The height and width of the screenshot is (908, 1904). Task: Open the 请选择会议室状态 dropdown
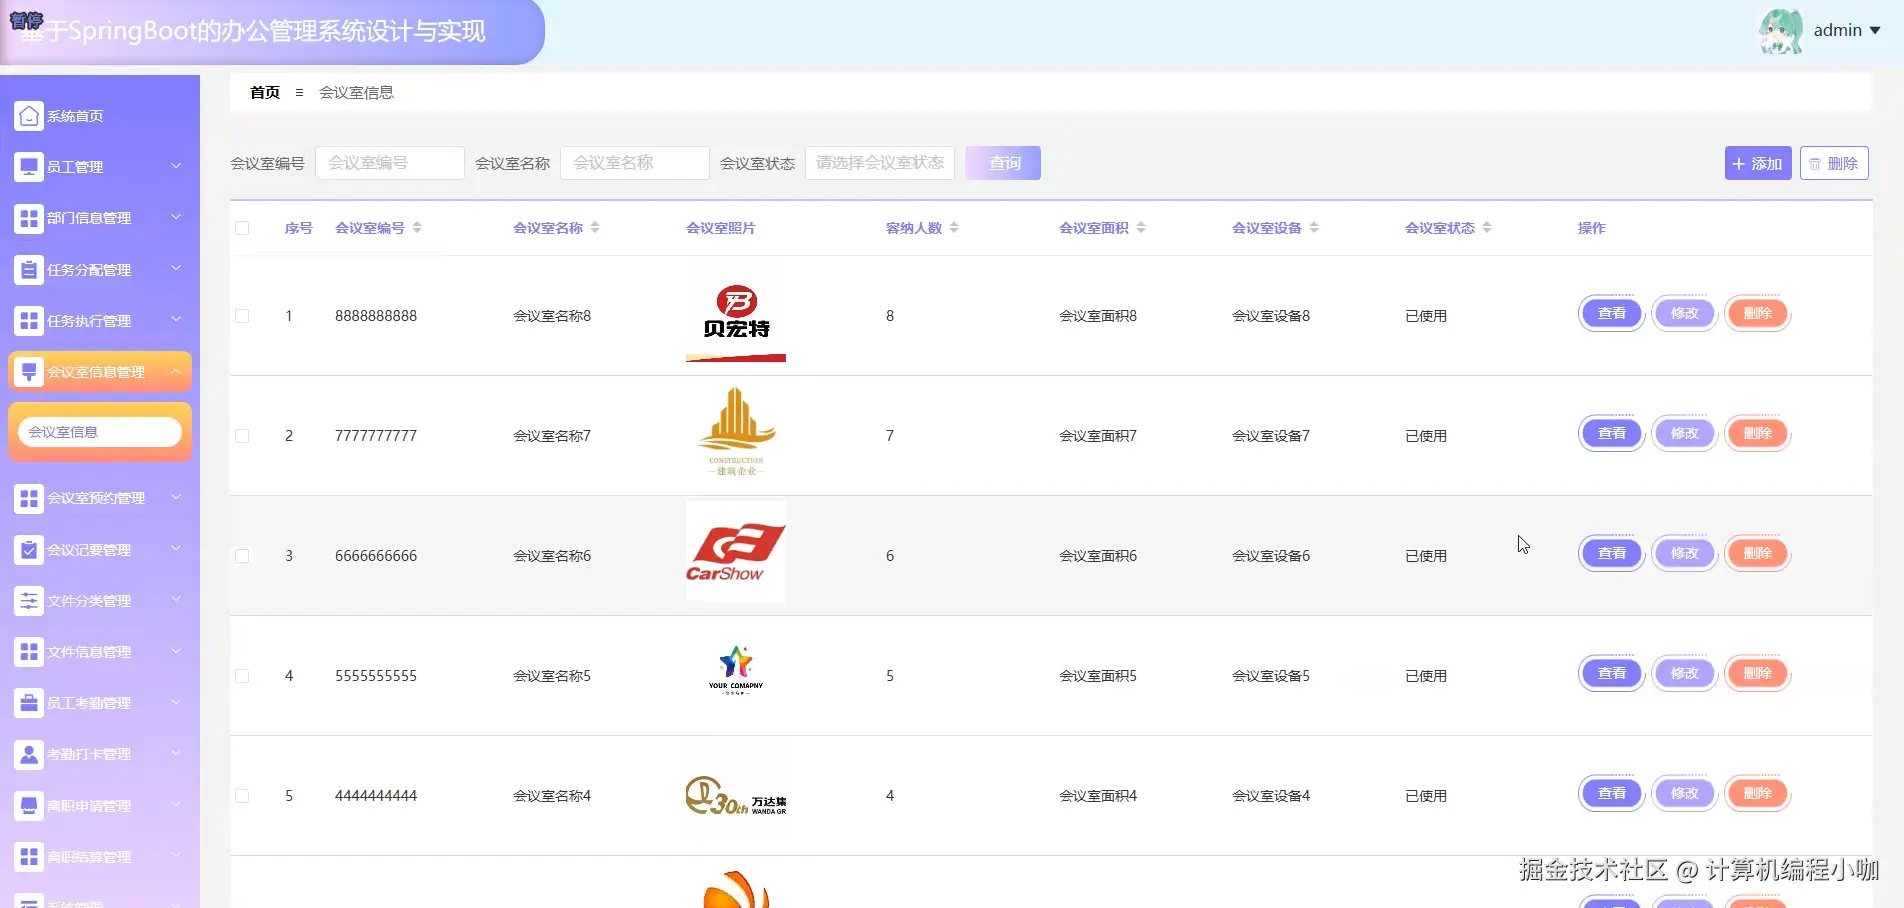880,163
